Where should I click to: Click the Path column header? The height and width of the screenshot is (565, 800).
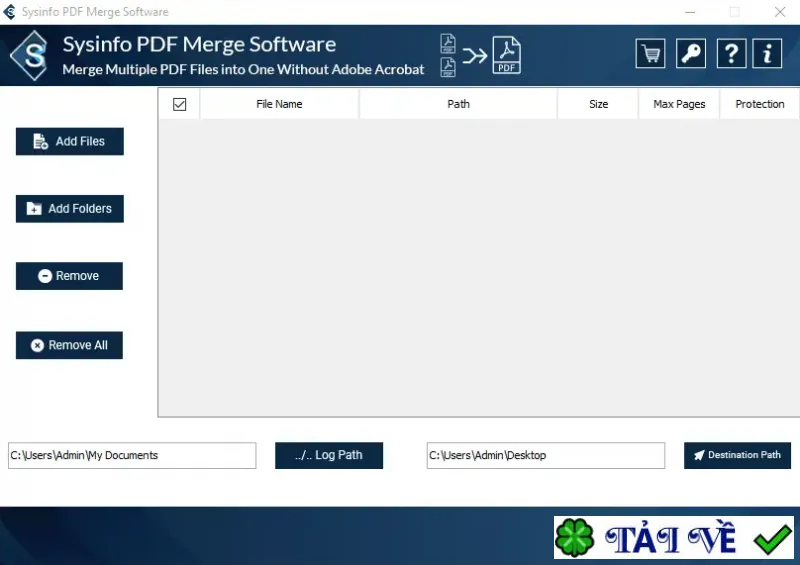(x=458, y=104)
